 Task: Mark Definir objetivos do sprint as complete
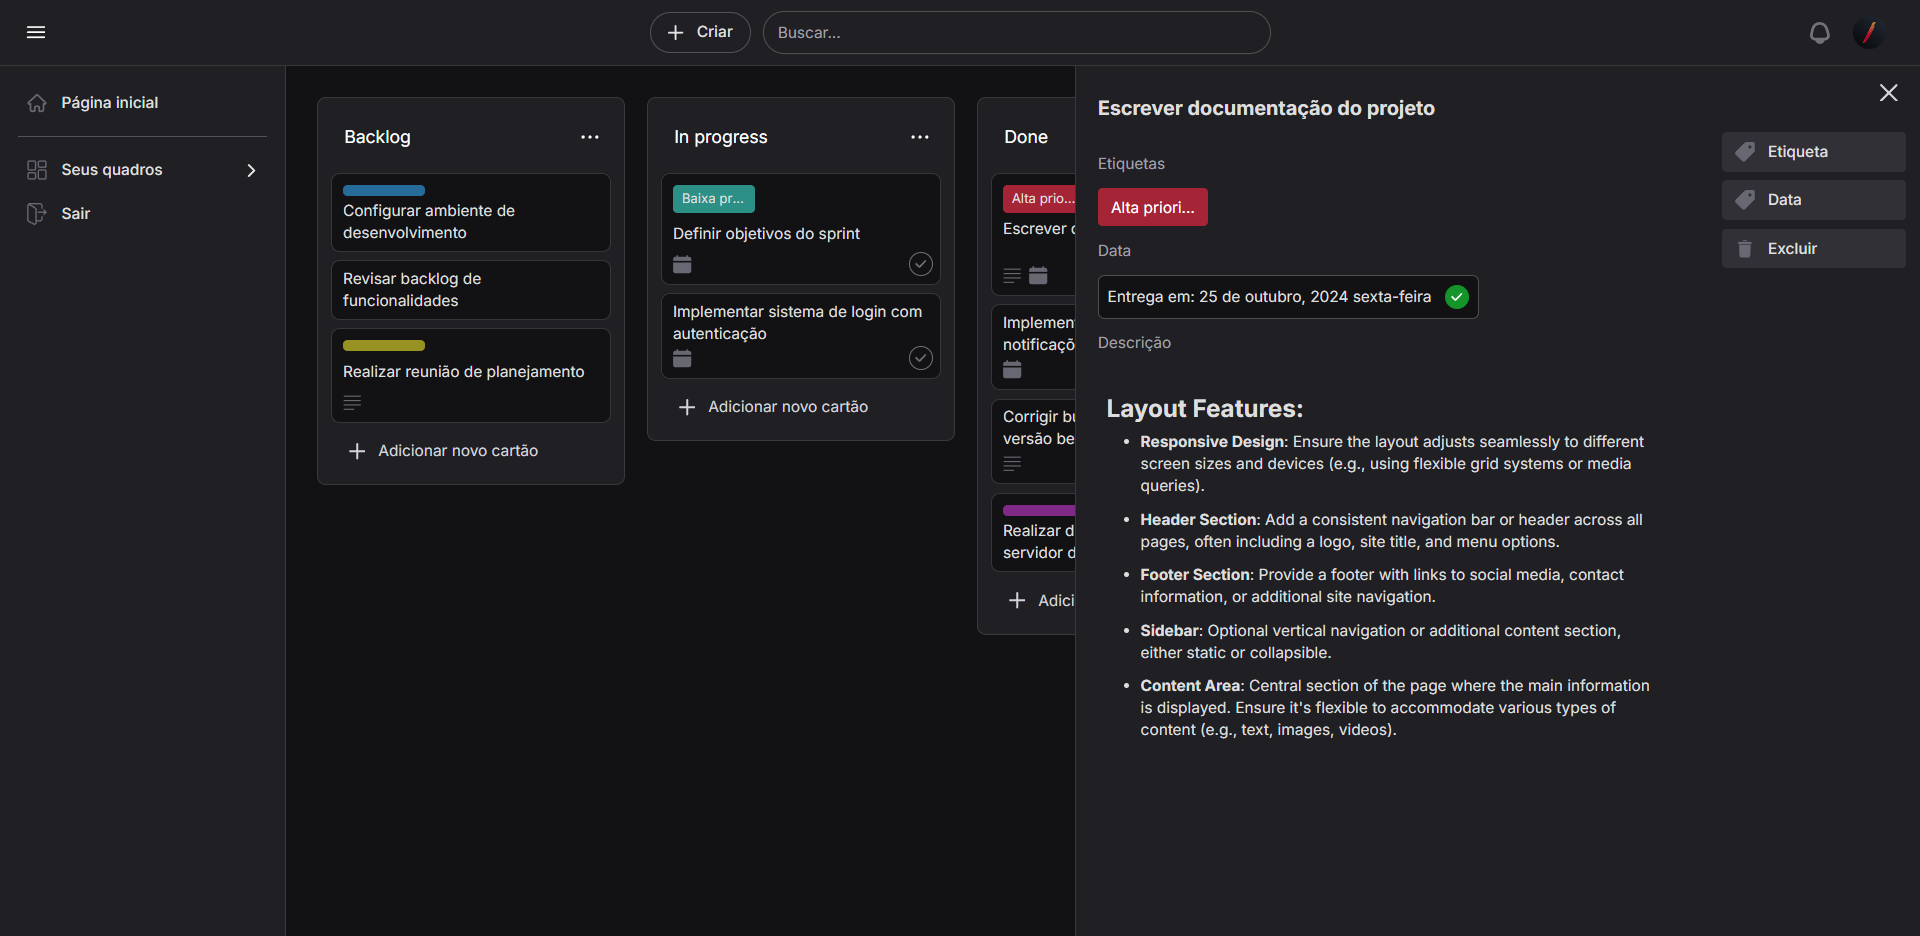(x=921, y=264)
